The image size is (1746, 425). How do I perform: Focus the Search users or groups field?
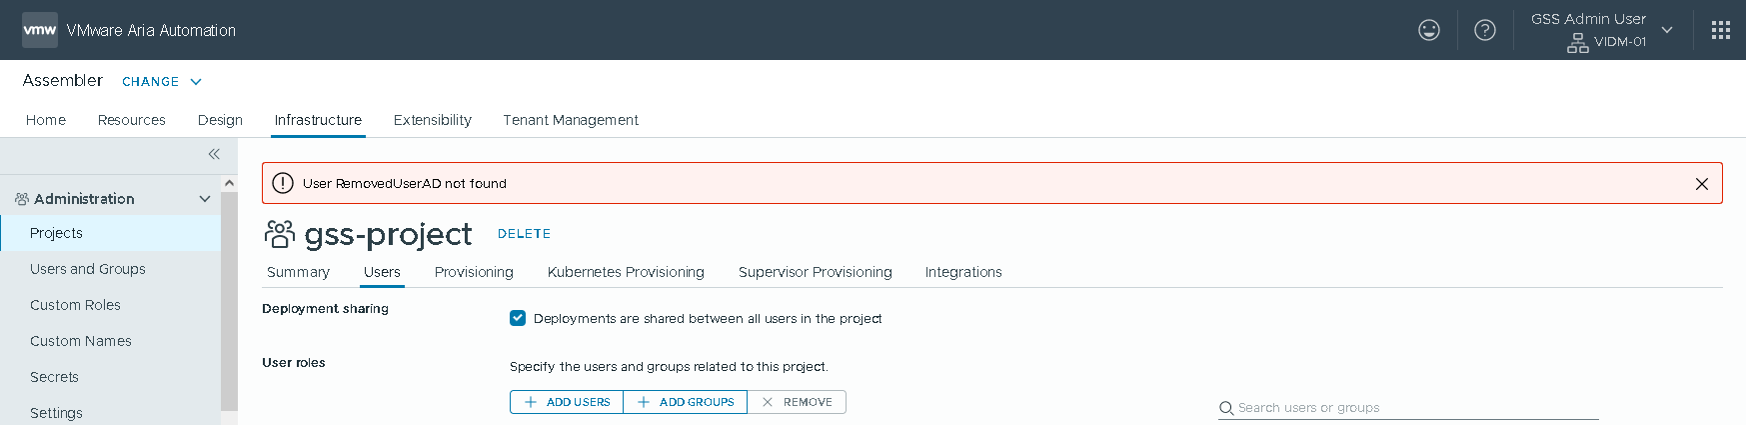(x=1408, y=408)
